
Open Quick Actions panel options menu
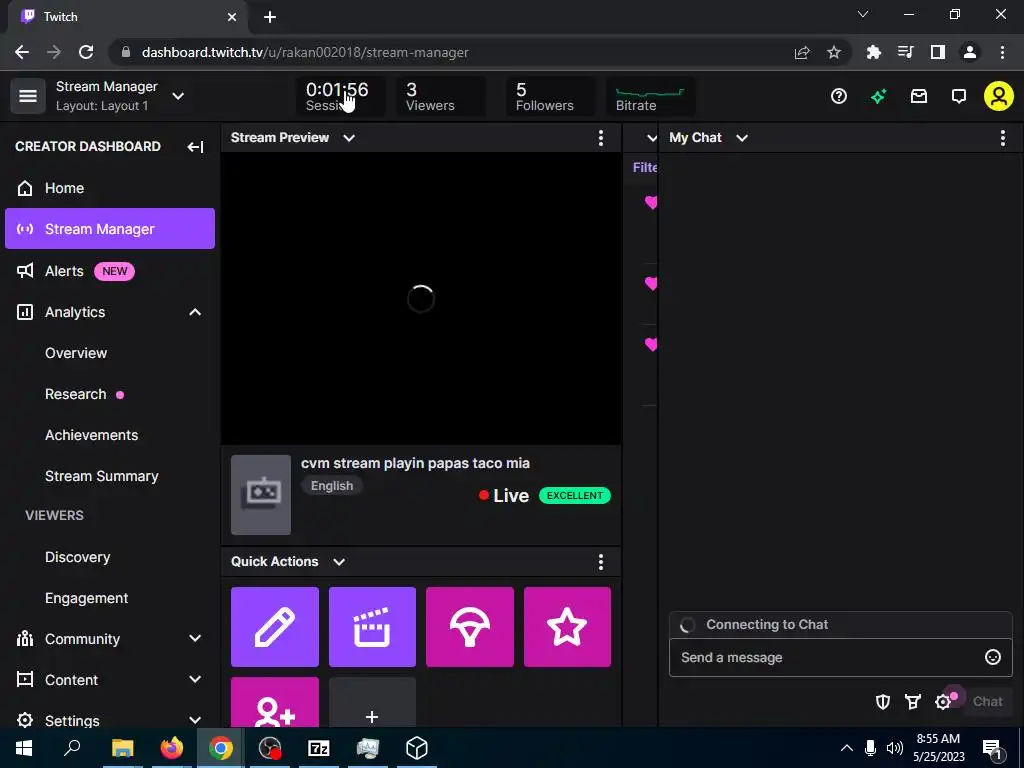tap(601, 562)
